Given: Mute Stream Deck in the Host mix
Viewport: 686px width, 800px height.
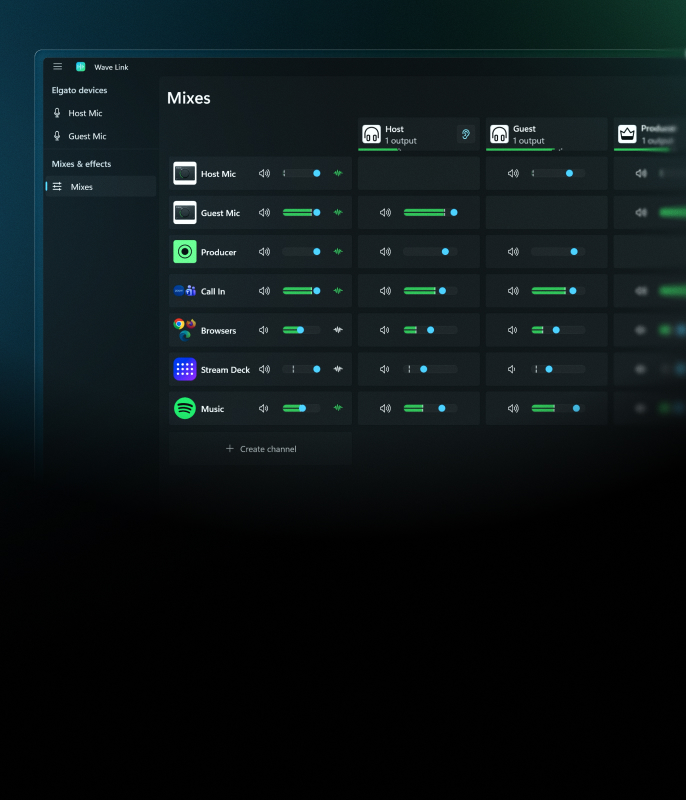Looking at the screenshot, I should pos(385,369).
